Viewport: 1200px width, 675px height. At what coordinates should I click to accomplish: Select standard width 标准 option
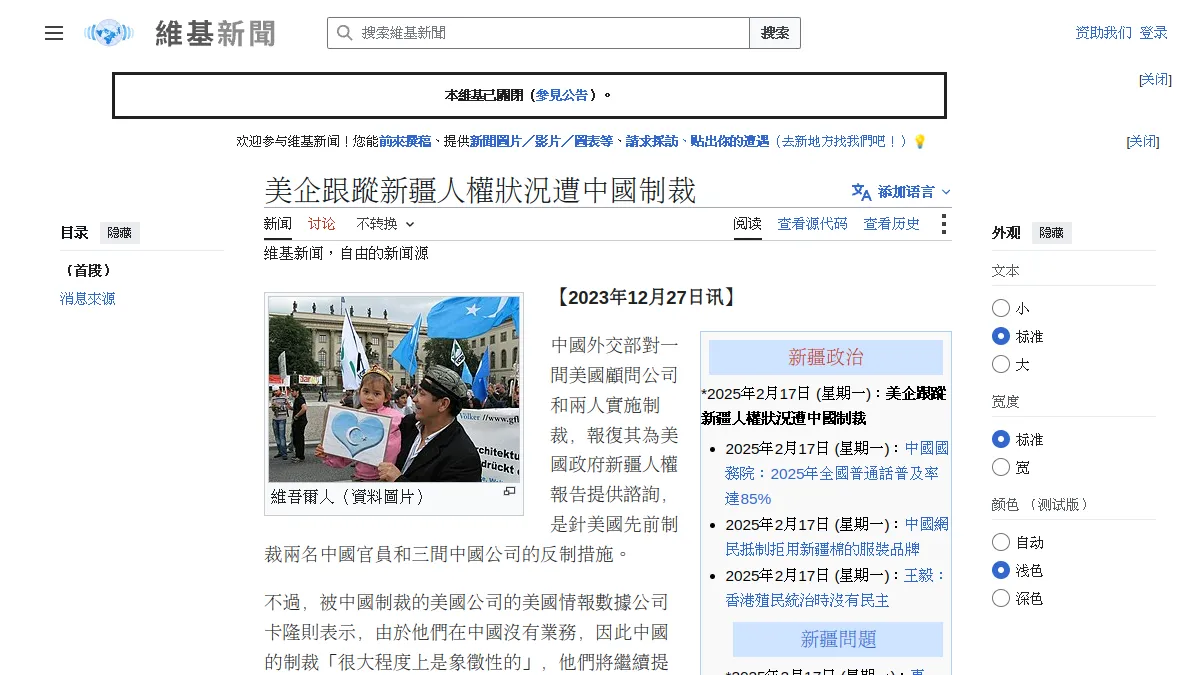1001,439
